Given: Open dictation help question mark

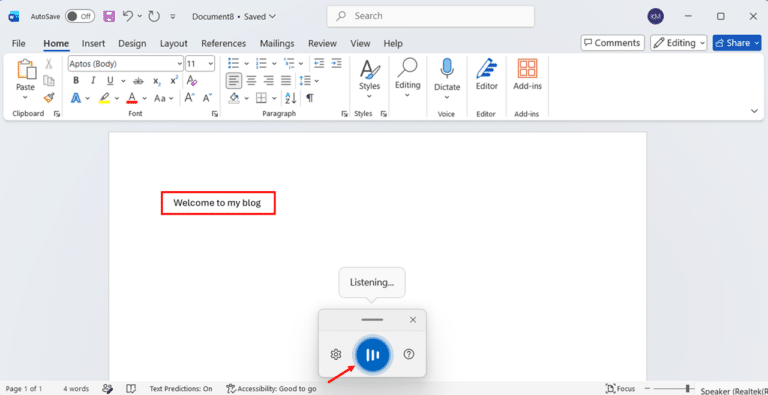Looking at the screenshot, I should pos(408,354).
